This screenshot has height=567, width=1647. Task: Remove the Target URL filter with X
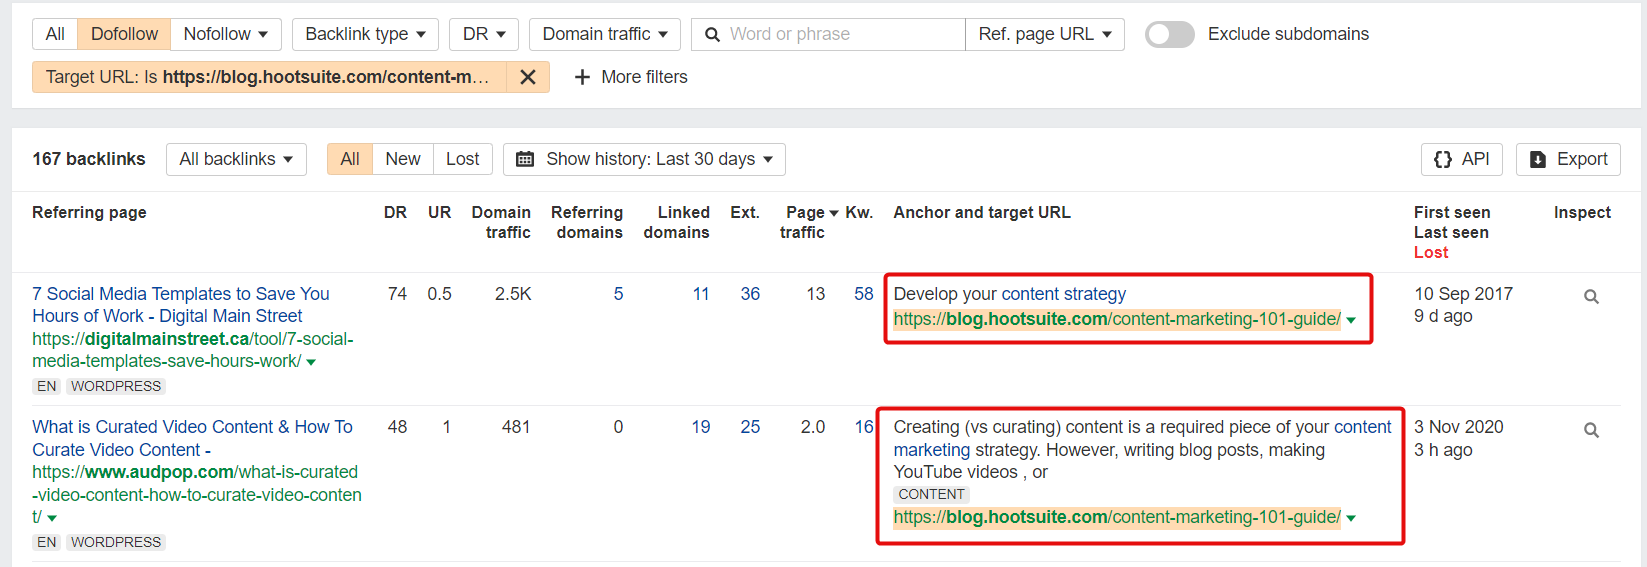pyautogui.click(x=528, y=77)
